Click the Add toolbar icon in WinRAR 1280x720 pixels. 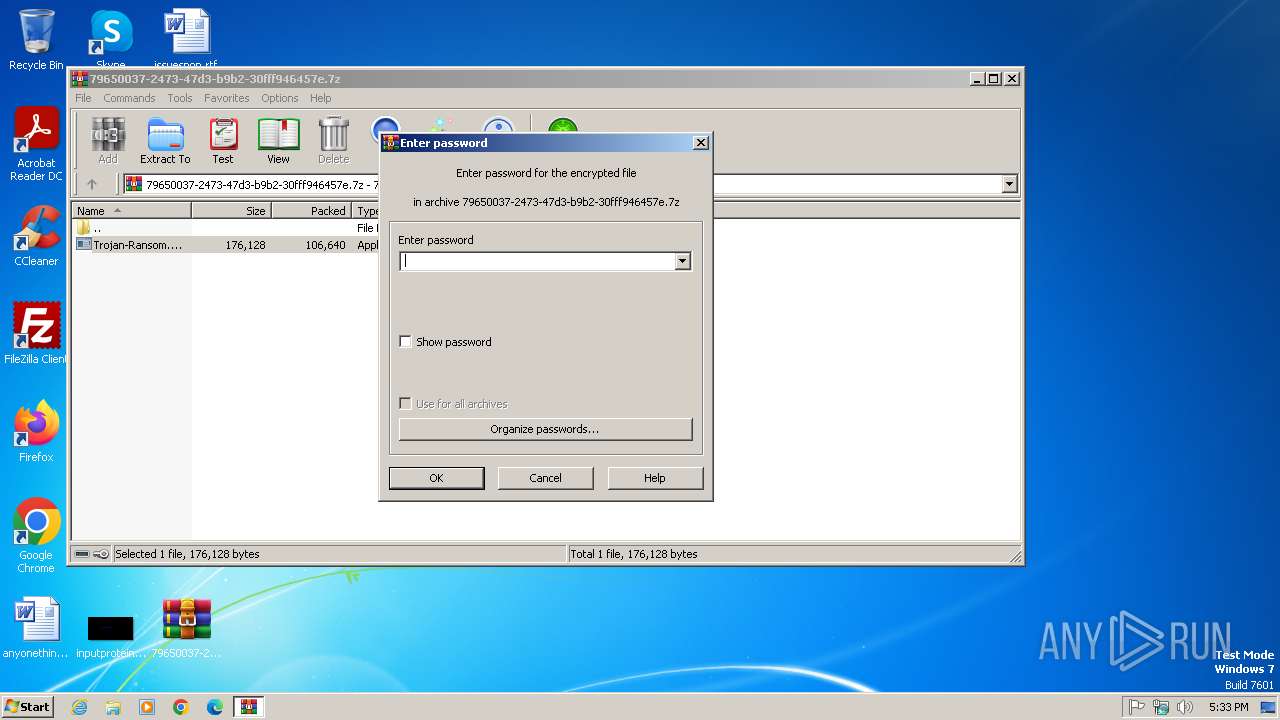[107, 141]
